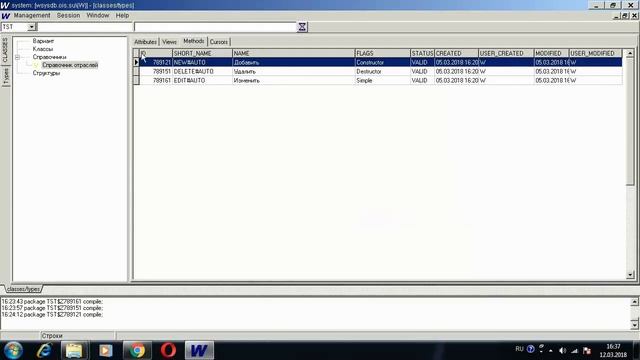Sort by the NAME column header
The width and height of the screenshot is (640, 360).
[293, 53]
